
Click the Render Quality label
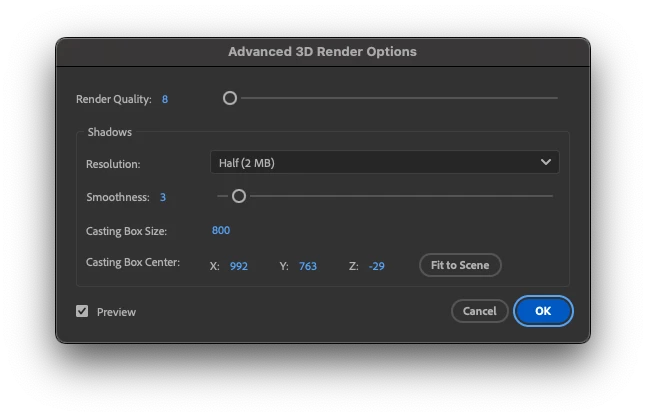[114, 99]
